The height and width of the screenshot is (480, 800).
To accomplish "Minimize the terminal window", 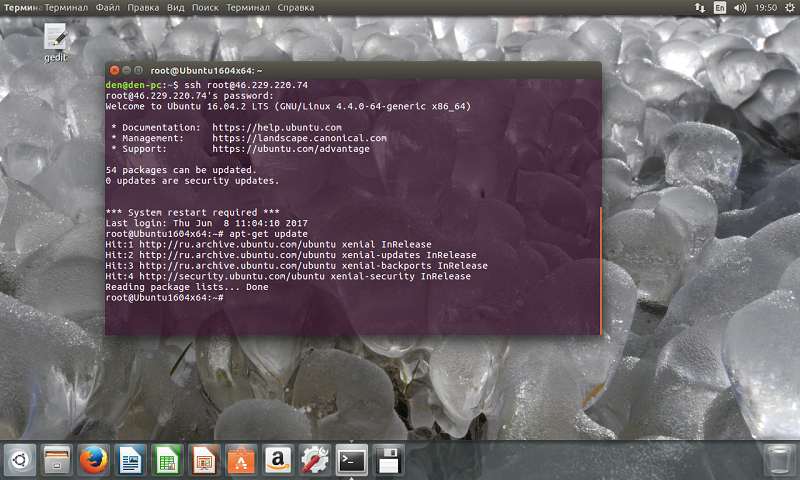I will pyautogui.click(x=127, y=70).
